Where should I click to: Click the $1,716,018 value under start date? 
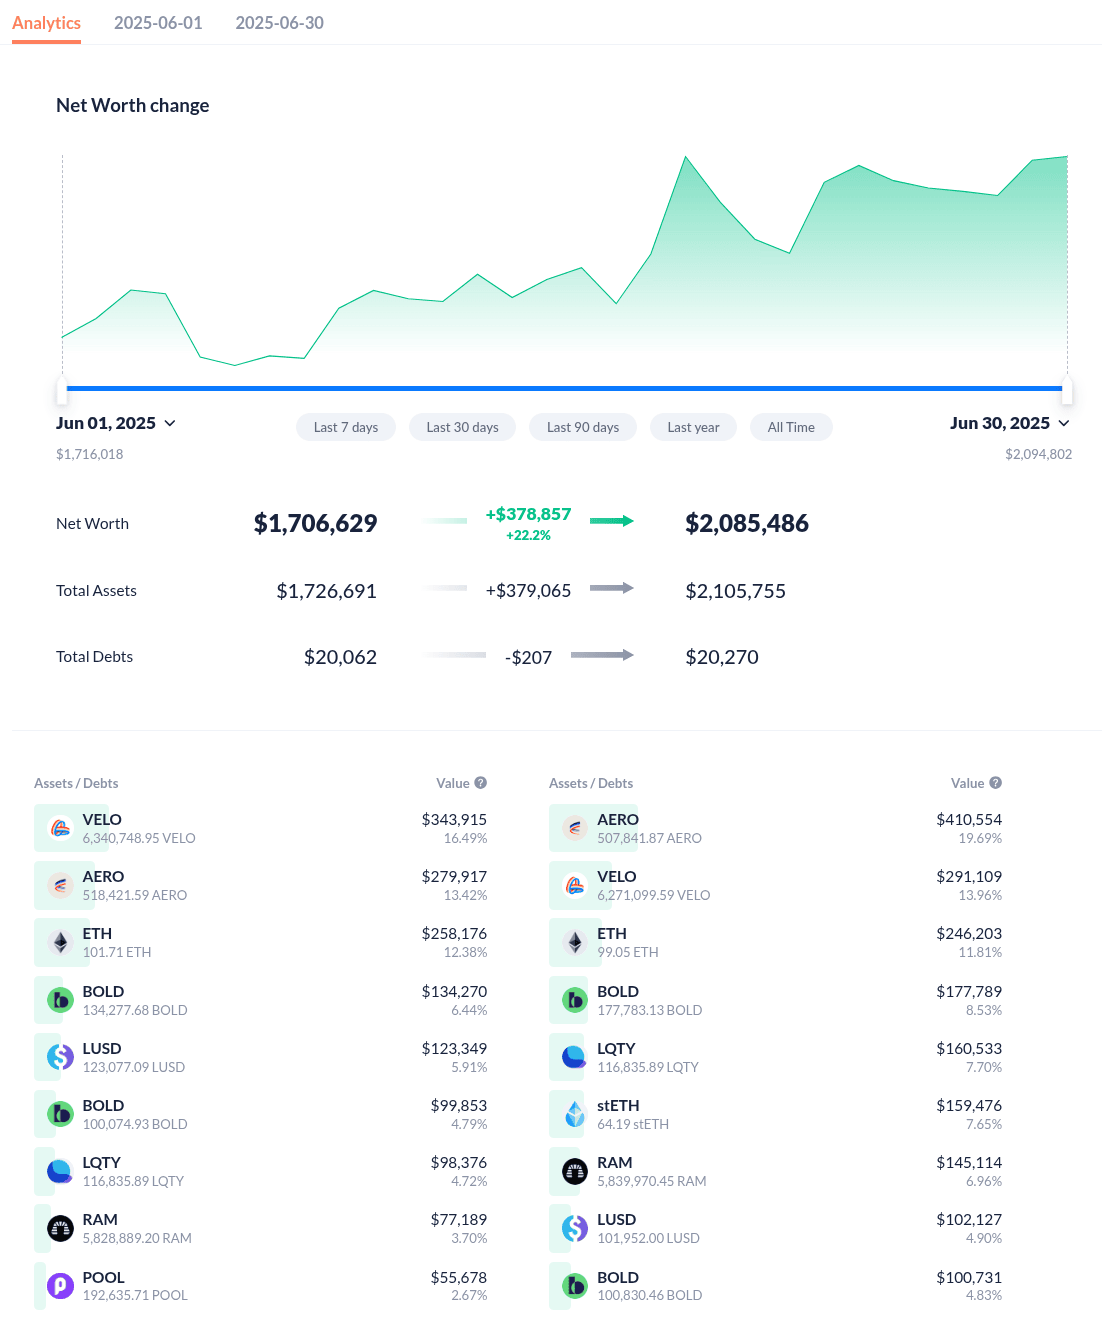click(x=90, y=454)
